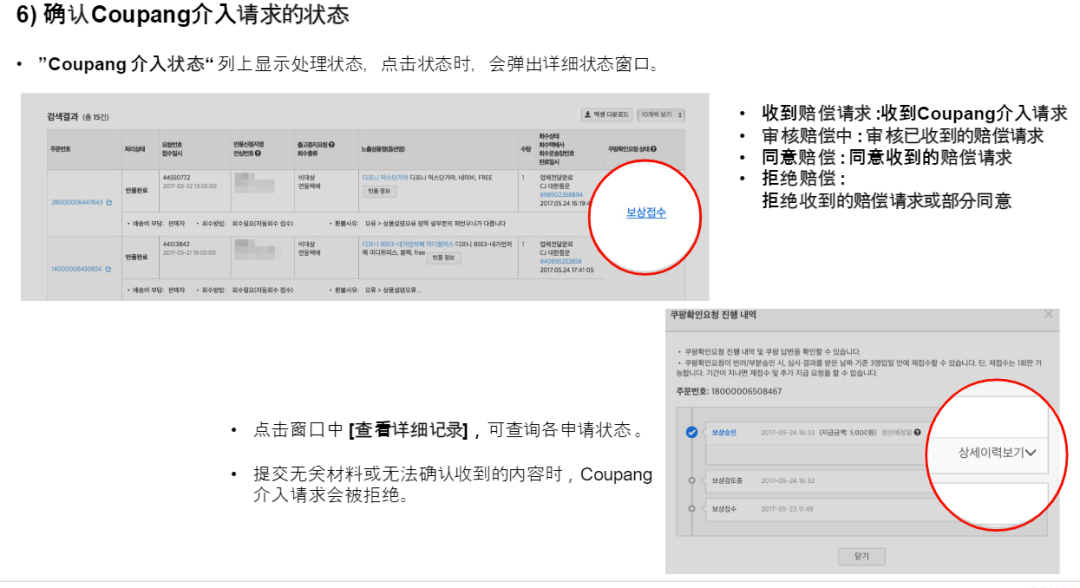The image size is (1080, 588).
Task: Click the circled 보상접수 link
Action: pyautogui.click(x=644, y=211)
